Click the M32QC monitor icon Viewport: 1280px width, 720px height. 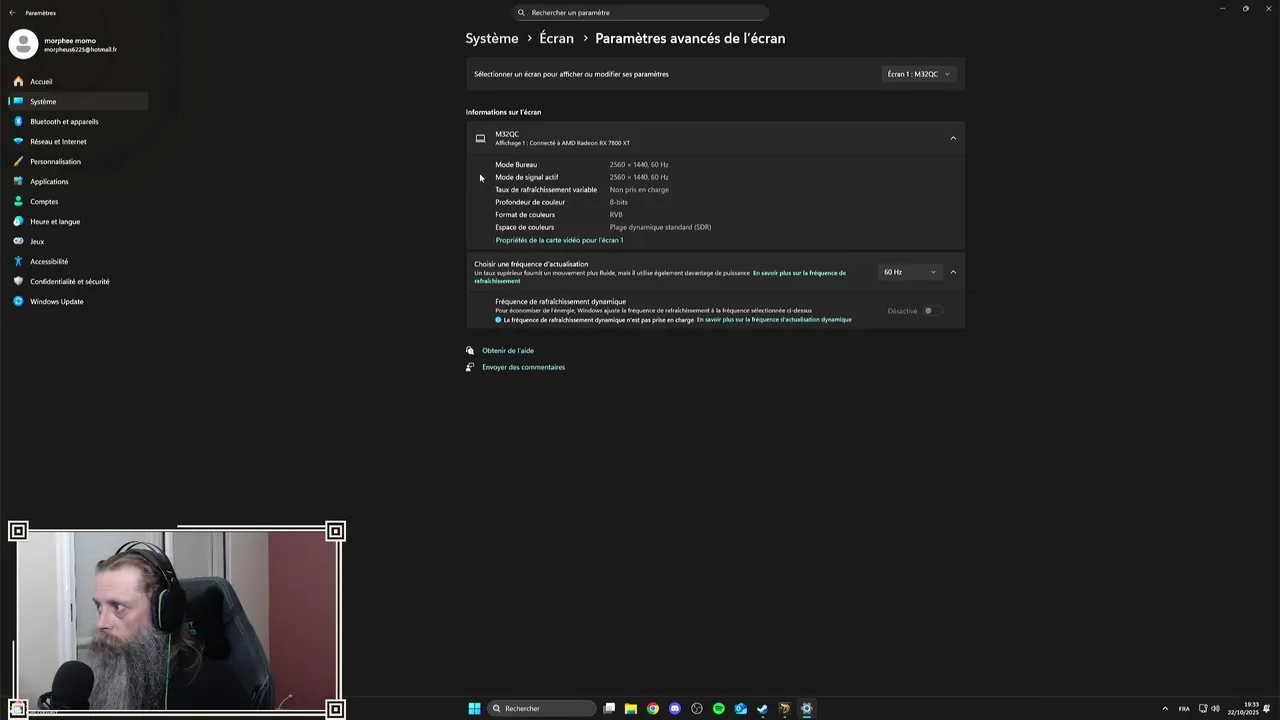pos(480,138)
